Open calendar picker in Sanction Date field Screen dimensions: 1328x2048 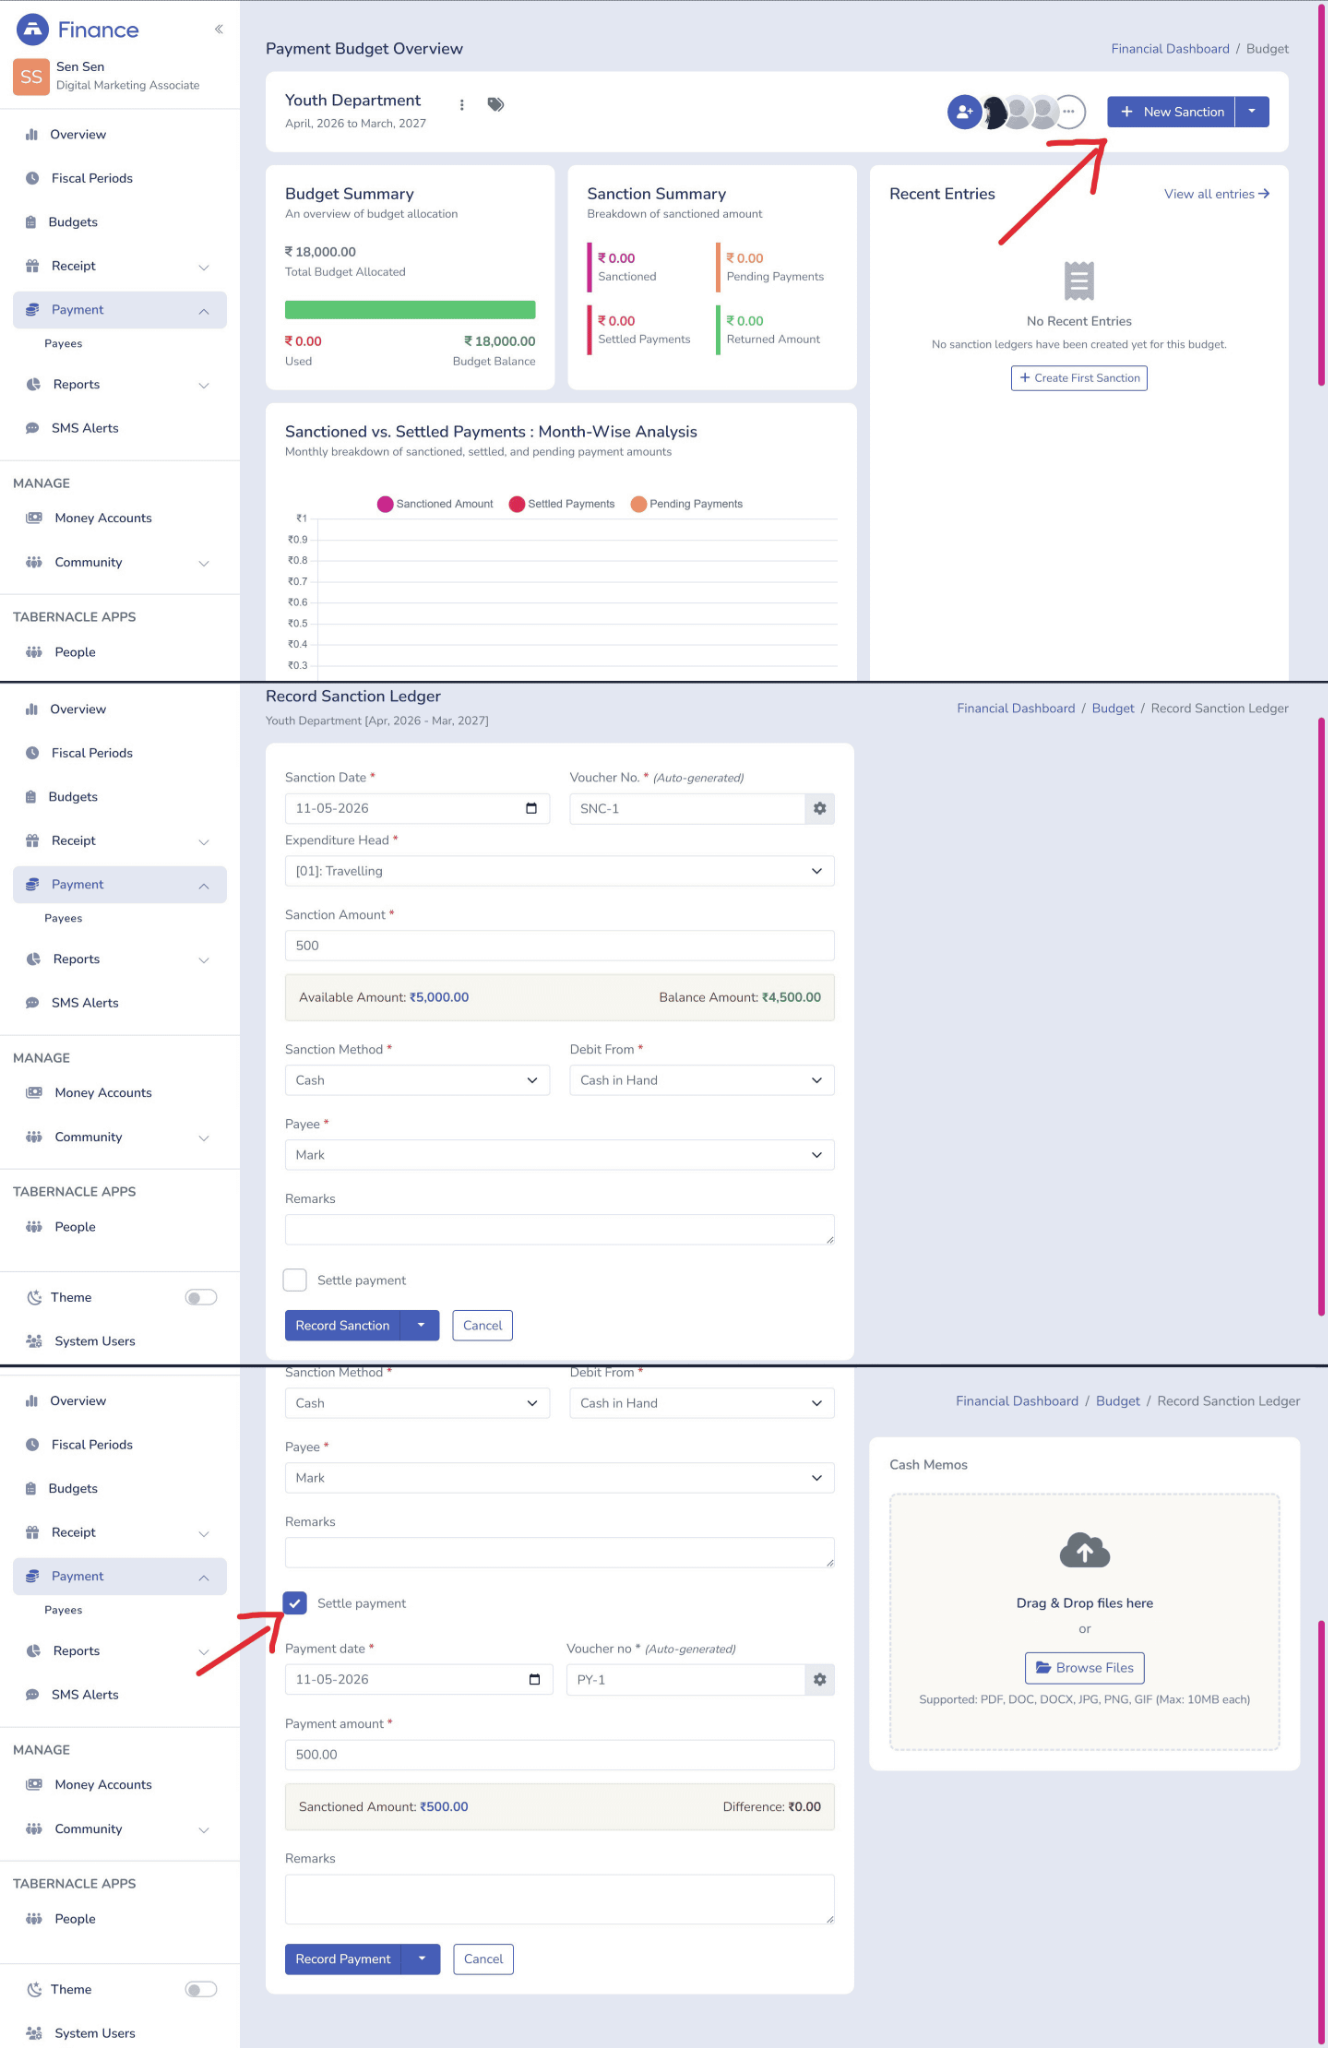coord(531,808)
